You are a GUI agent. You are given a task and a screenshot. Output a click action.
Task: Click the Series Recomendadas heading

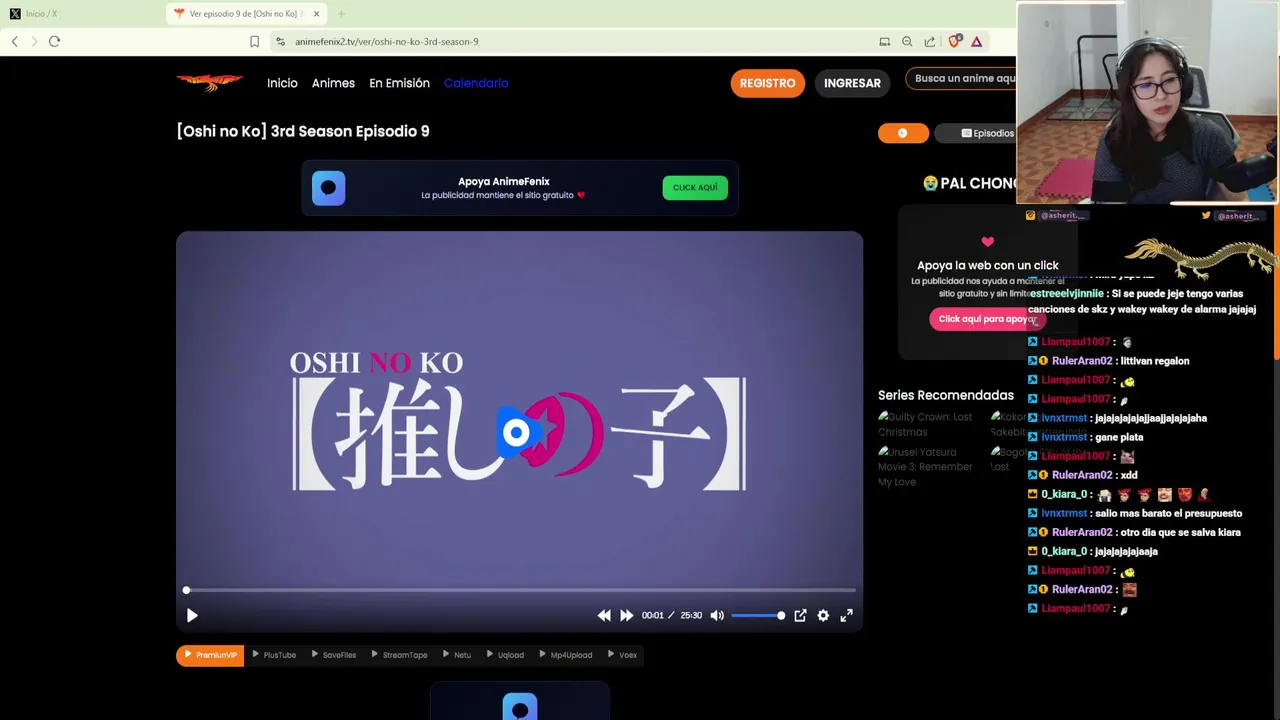tap(946, 395)
